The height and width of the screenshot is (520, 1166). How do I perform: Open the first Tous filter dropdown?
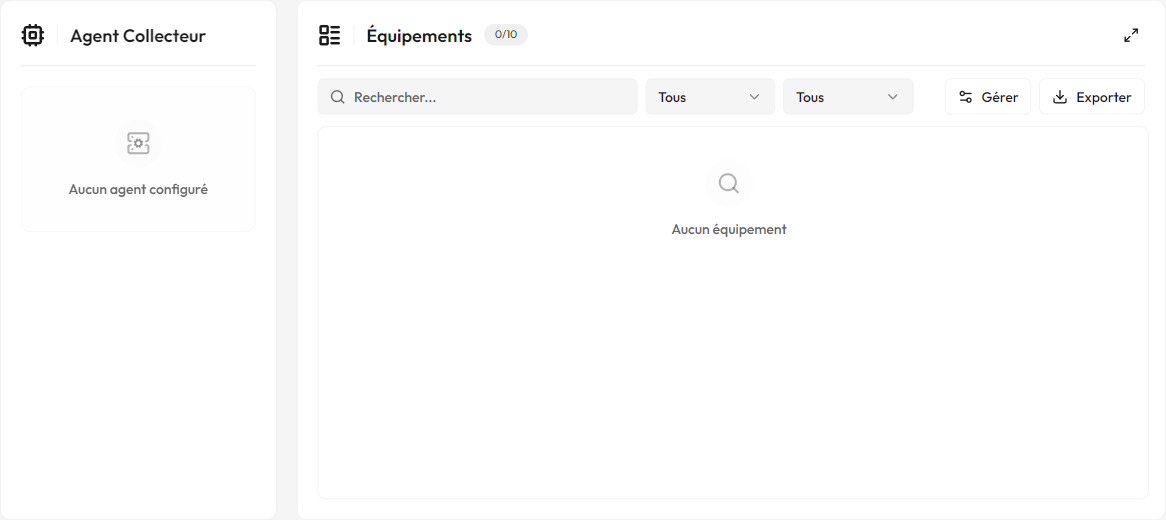[710, 97]
